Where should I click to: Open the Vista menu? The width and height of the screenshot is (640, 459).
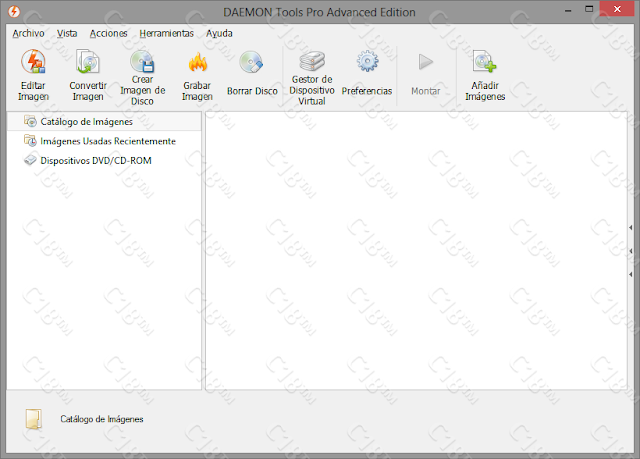coord(67,33)
